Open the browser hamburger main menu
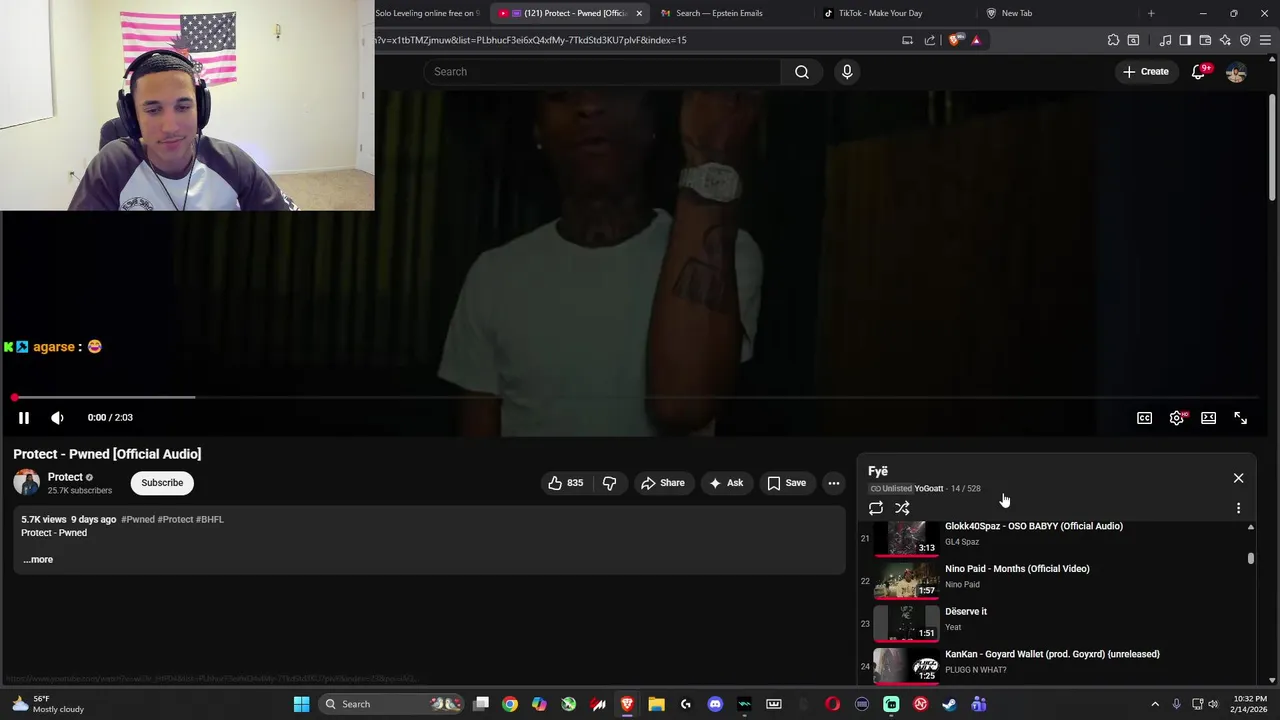Viewport: 1280px width, 720px height. [1265, 40]
